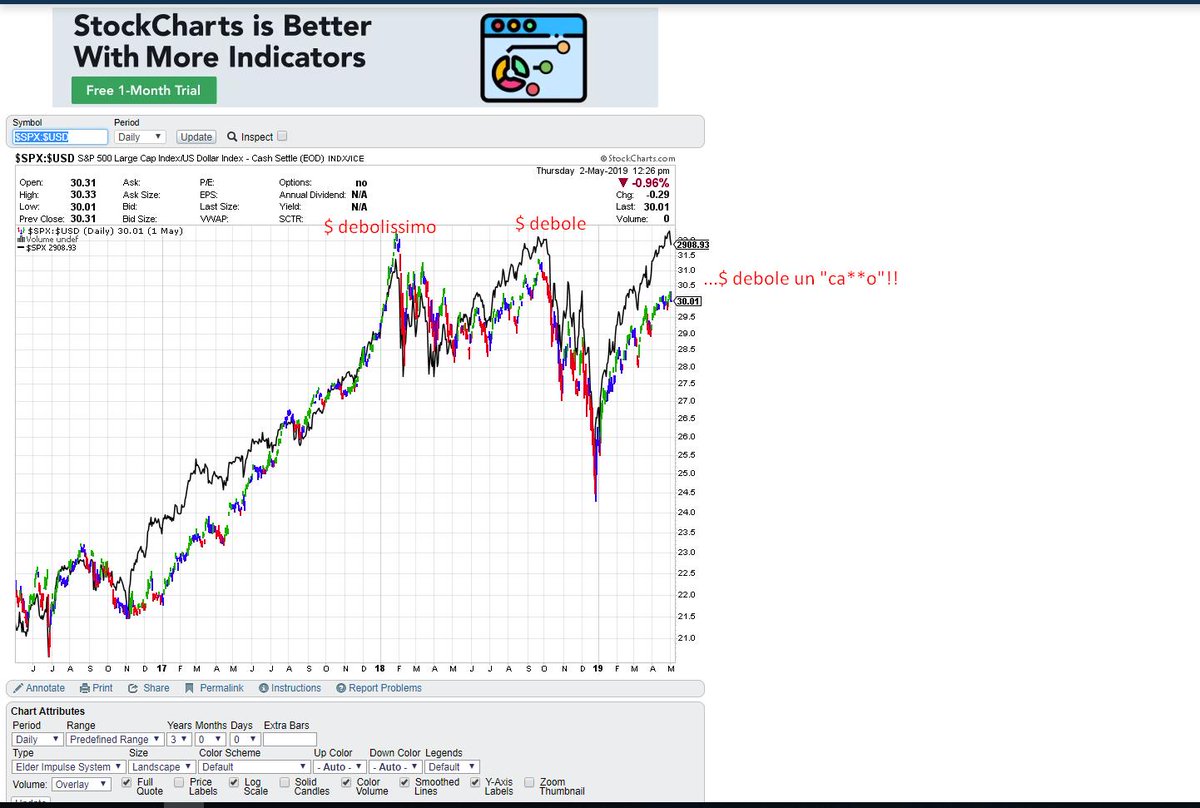The image size is (1200, 808).
Task: Click the Print printer icon
Action: tap(84, 688)
